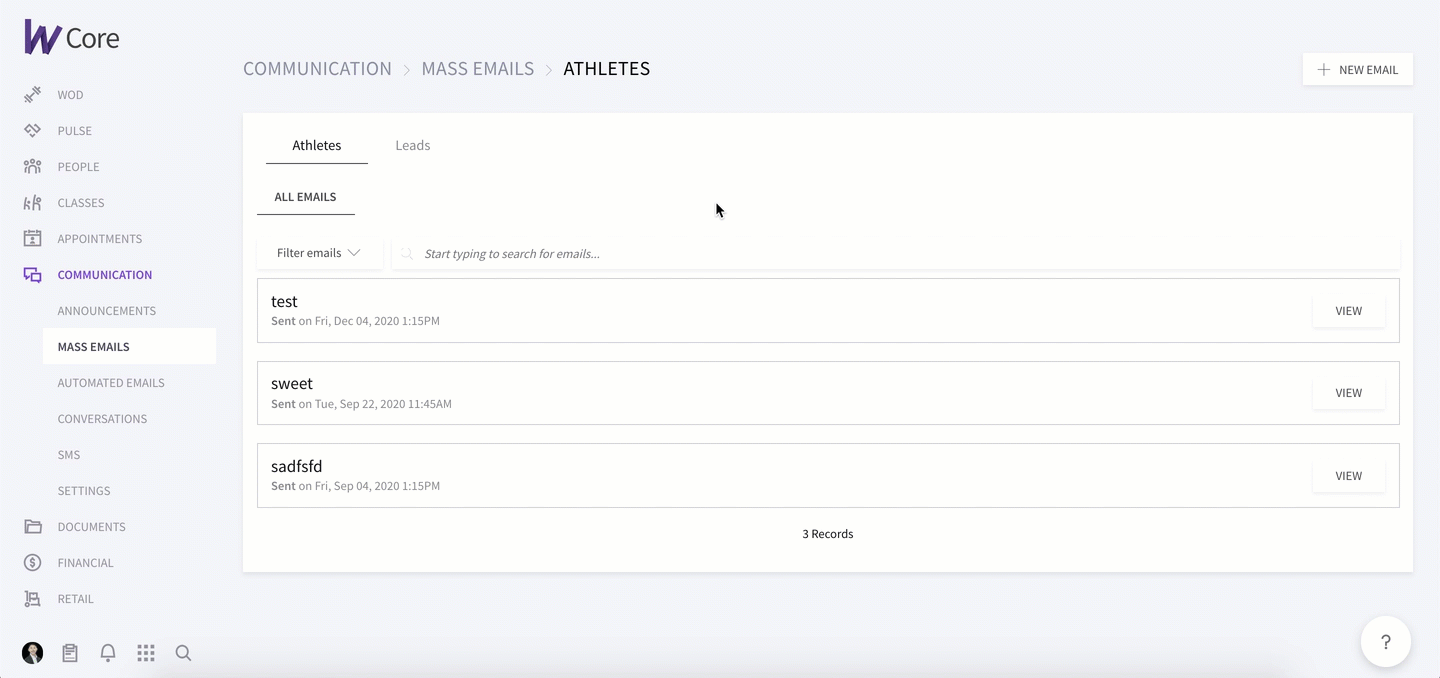This screenshot has width=1440, height=678.
Task: Click the Sep 22, 2020 sent date
Action: pos(384,404)
